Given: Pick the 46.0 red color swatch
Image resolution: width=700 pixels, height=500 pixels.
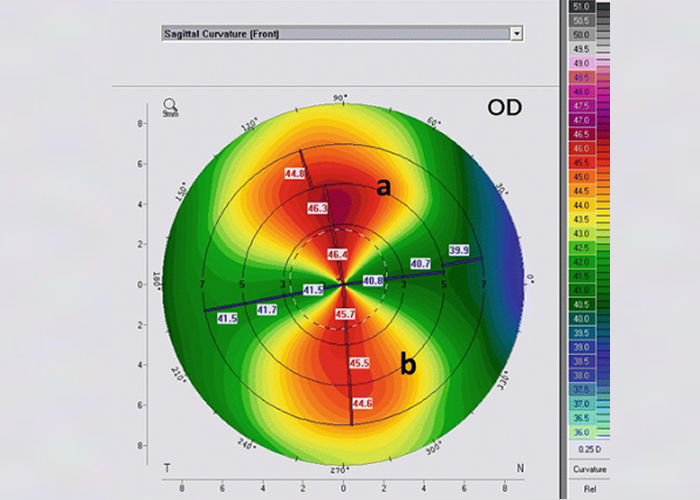Looking at the screenshot, I should tap(578, 147).
